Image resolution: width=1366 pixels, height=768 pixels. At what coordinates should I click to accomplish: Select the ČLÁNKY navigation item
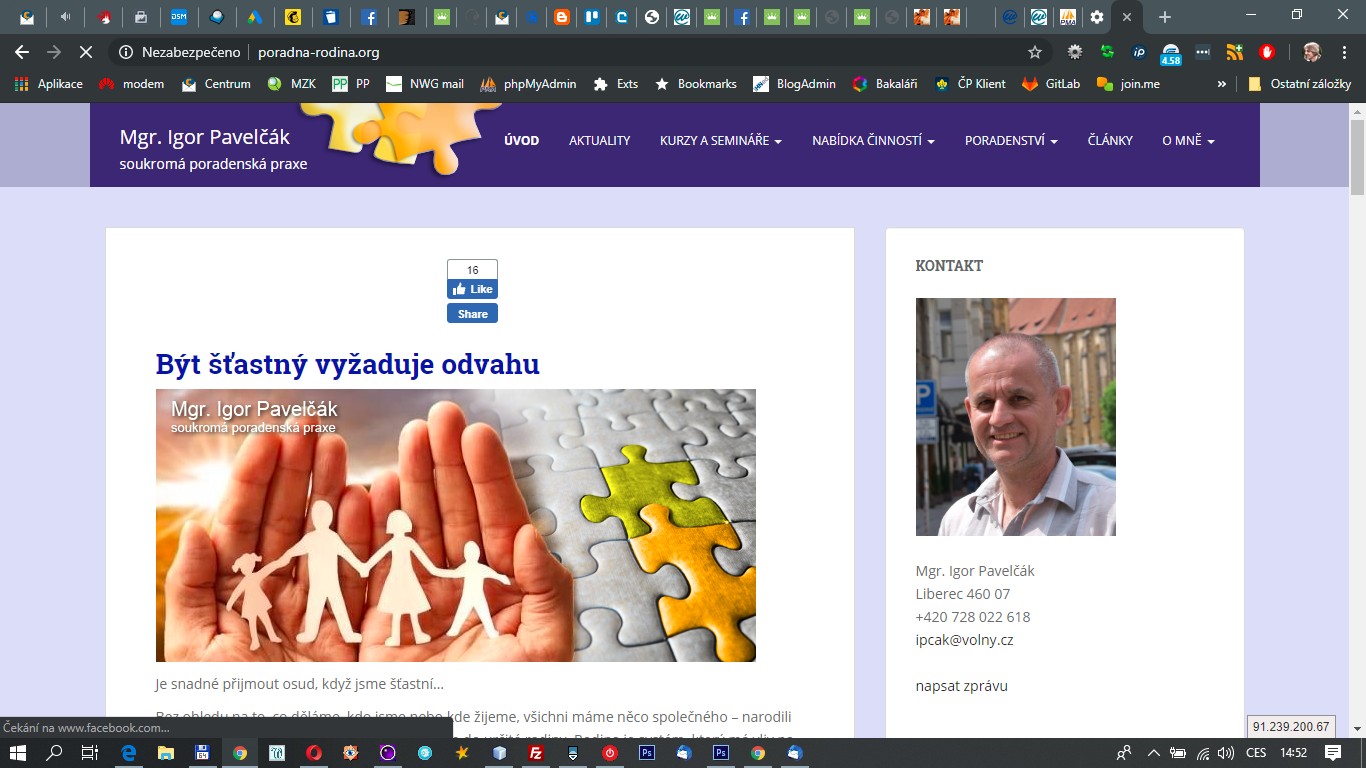coord(1109,141)
